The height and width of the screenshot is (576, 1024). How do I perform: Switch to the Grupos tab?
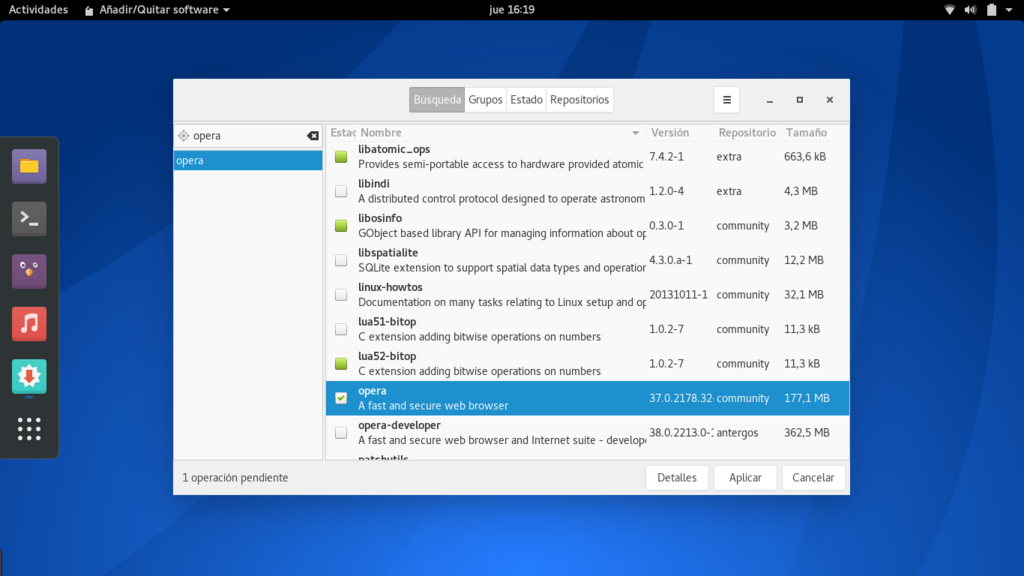[x=485, y=100]
